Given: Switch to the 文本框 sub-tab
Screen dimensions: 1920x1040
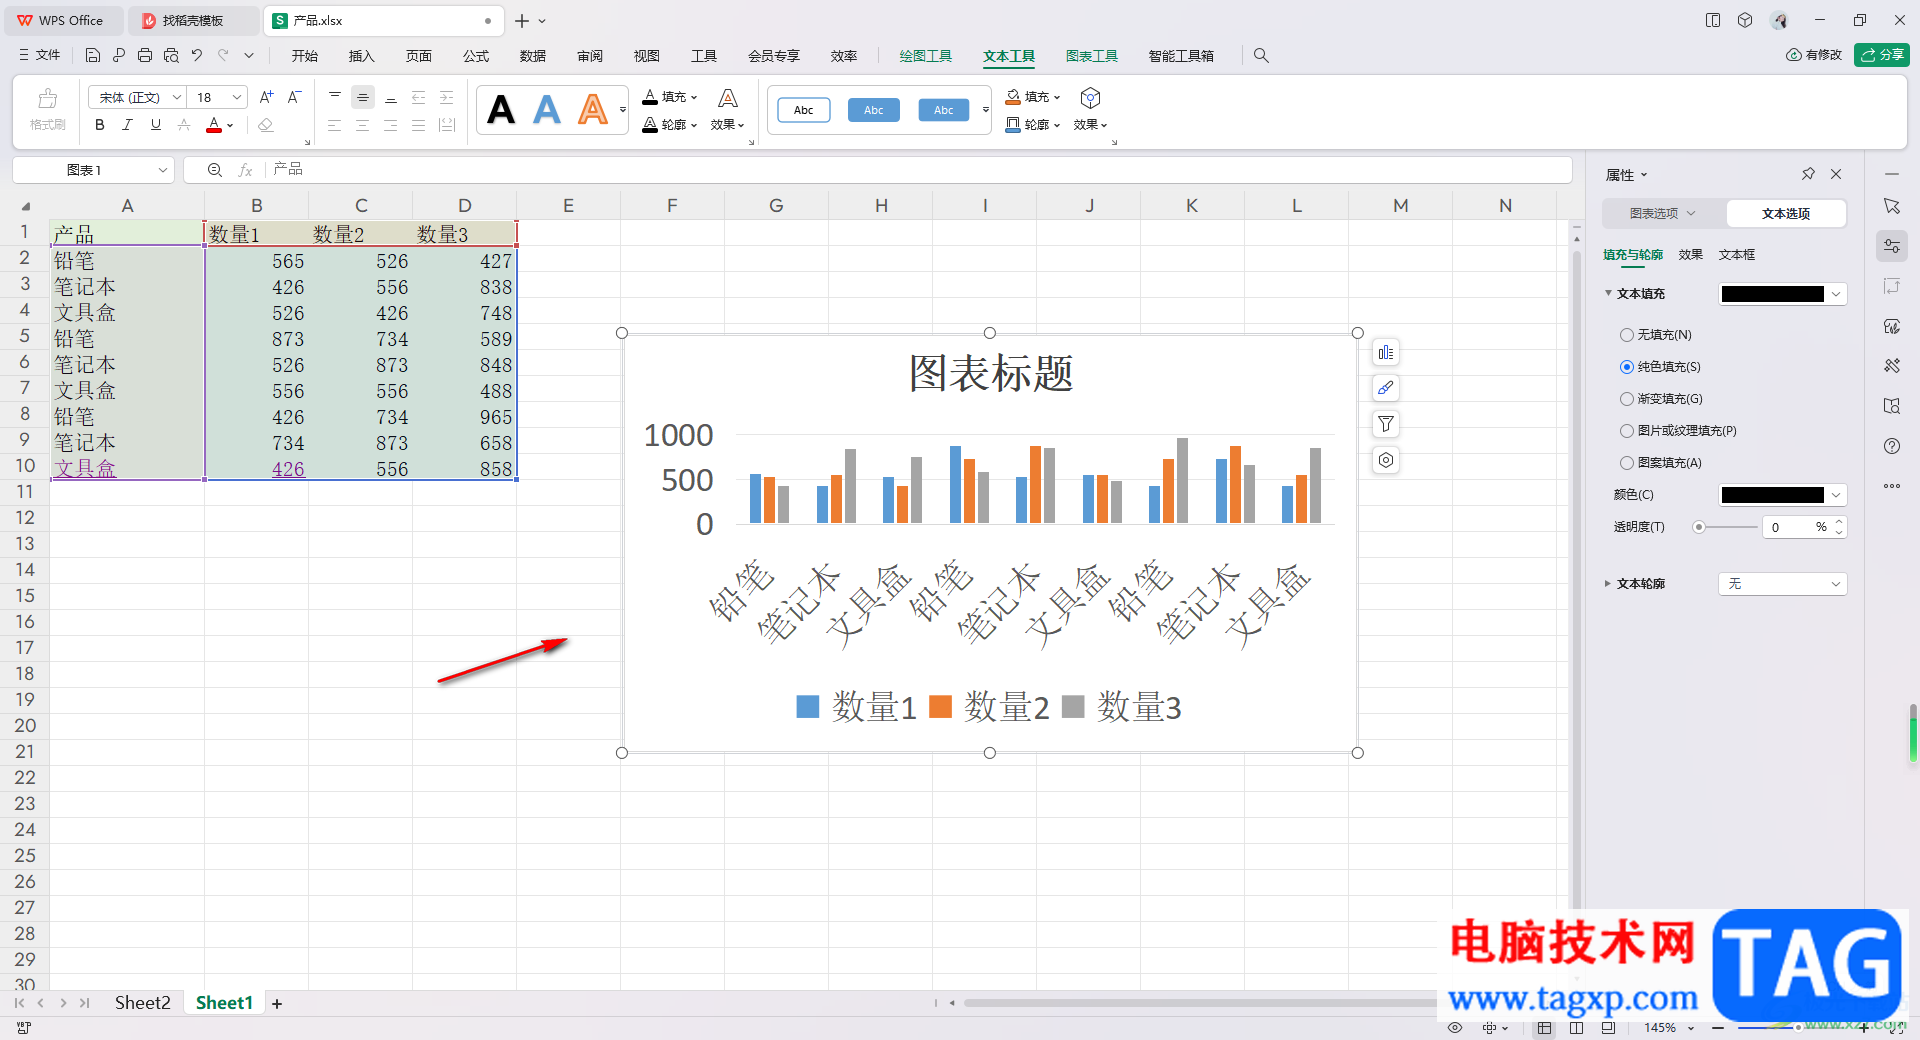Looking at the screenshot, I should (1737, 255).
